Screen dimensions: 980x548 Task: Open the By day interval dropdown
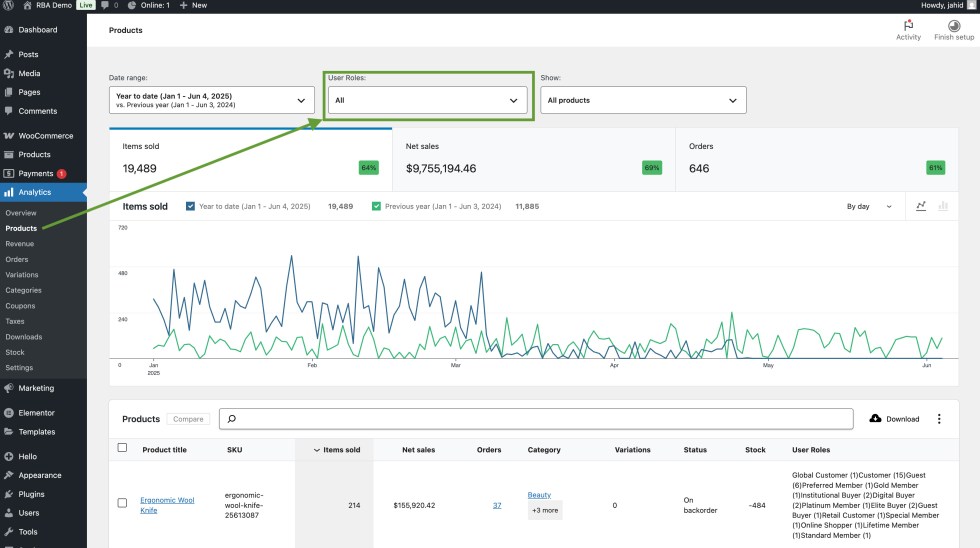(x=869, y=206)
